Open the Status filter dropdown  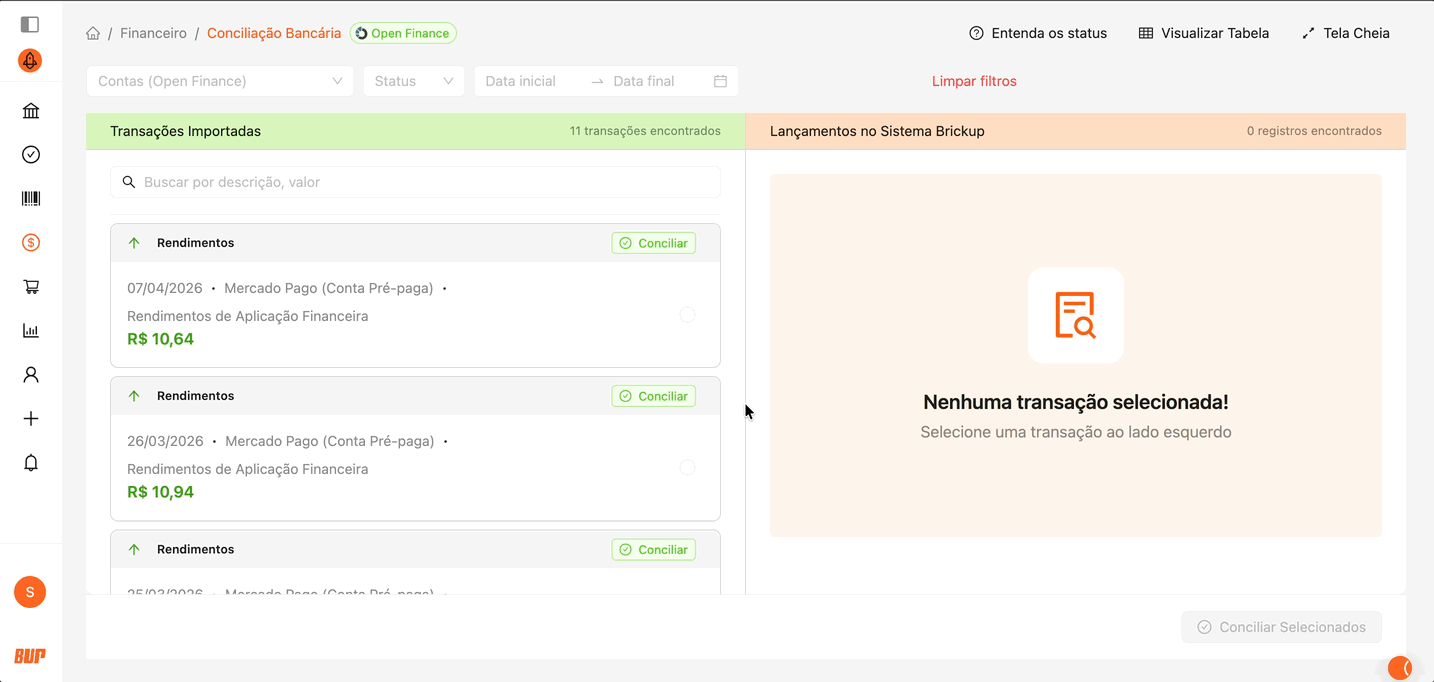point(413,81)
